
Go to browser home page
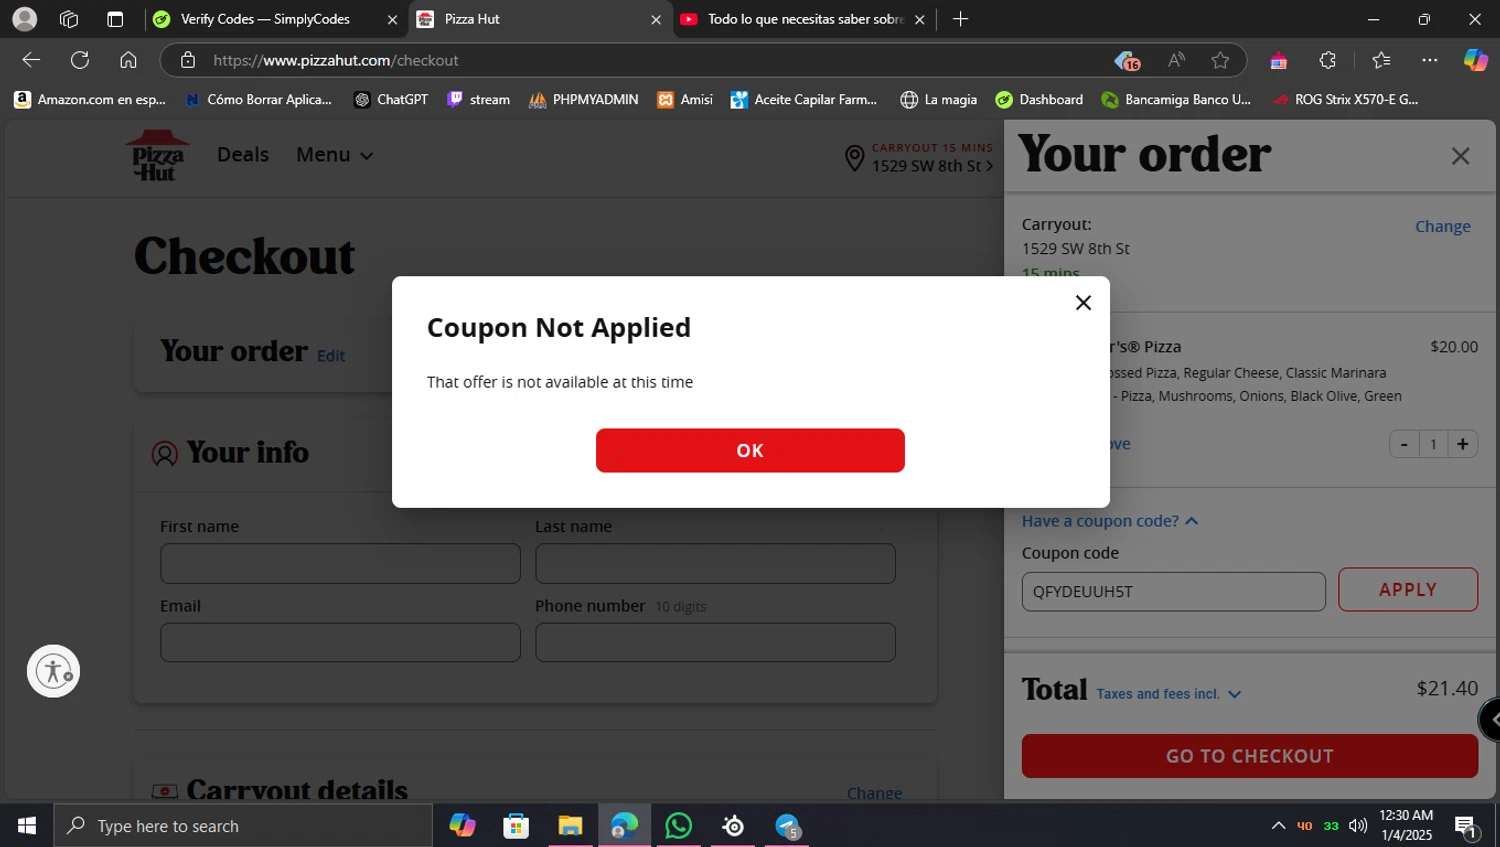128,60
